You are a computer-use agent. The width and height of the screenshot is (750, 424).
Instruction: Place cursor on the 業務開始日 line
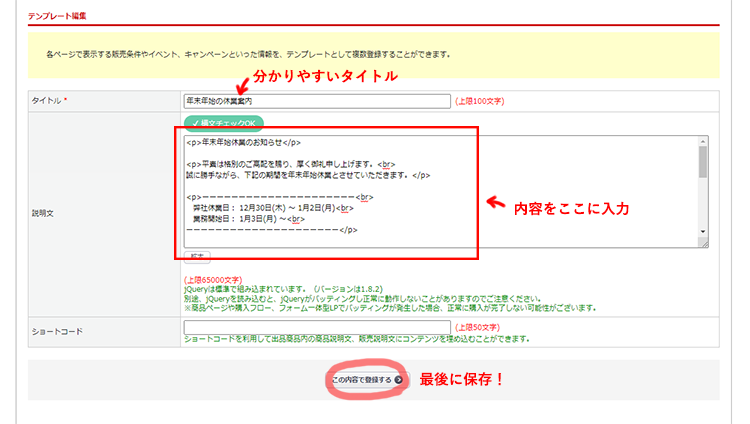(x=250, y=219)
